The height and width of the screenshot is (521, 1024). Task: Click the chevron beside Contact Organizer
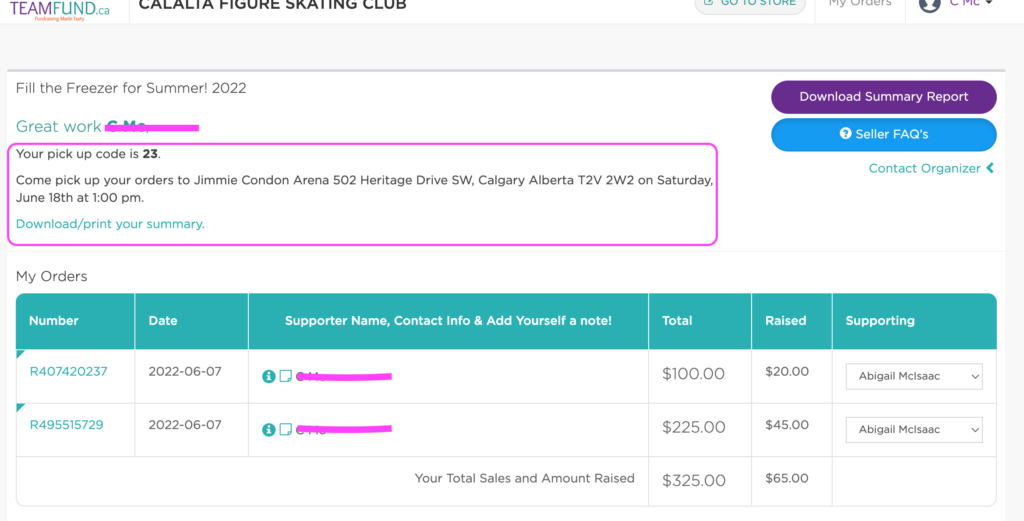[x=990, y=168]
